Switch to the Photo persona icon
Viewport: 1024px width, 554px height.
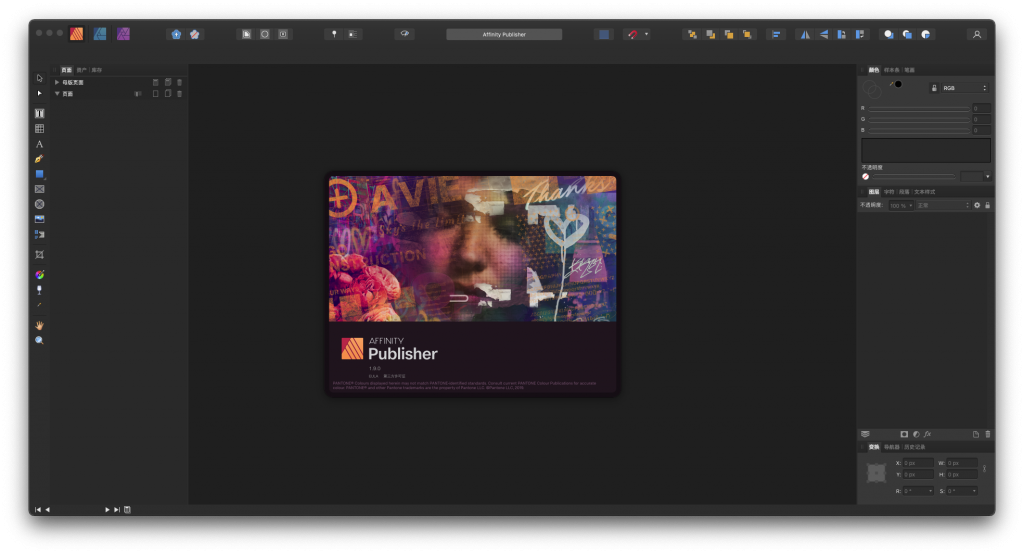[x=123, y=34]
